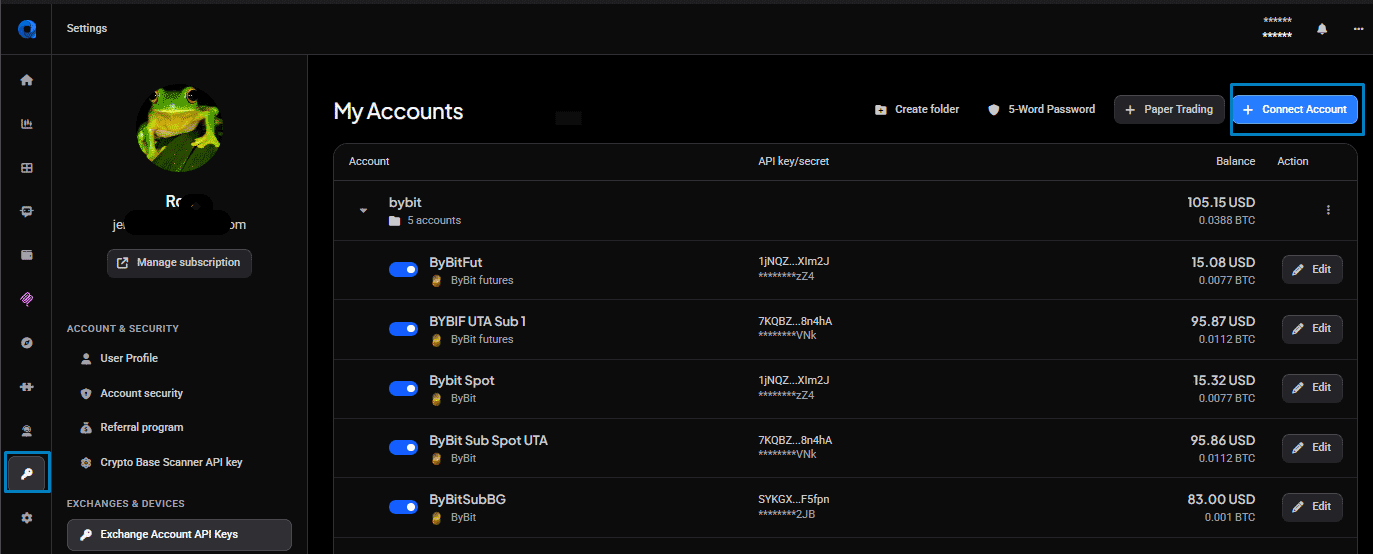Viewport: 1373px width, 554px height.
Task: Edit the ByBitFut account
Action: tap(1312, 269)
